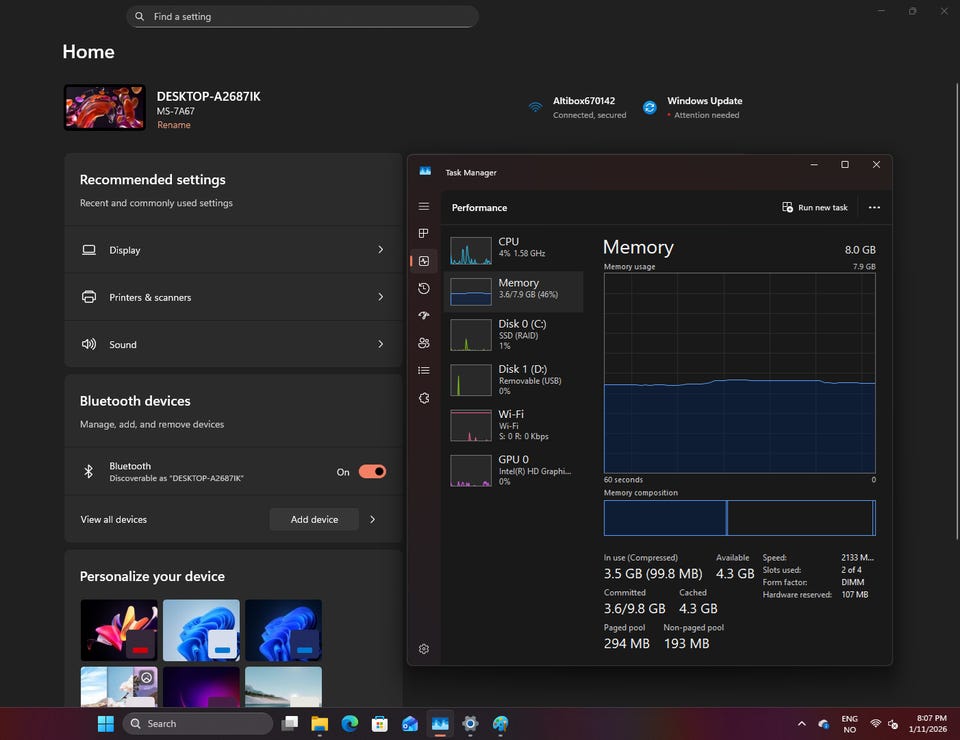
Task: Open the Services page puzzle icon
Action: tap(424, 398)
